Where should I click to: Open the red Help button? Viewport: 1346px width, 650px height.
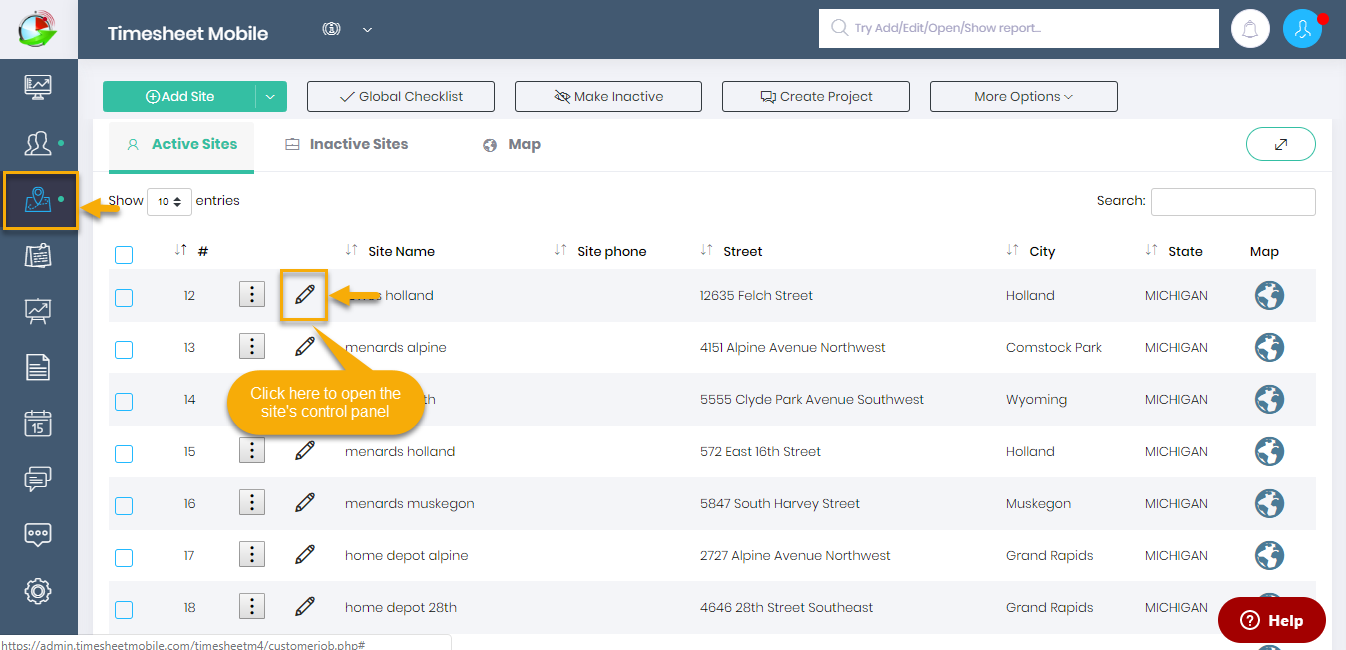(x=1272, y=620)
